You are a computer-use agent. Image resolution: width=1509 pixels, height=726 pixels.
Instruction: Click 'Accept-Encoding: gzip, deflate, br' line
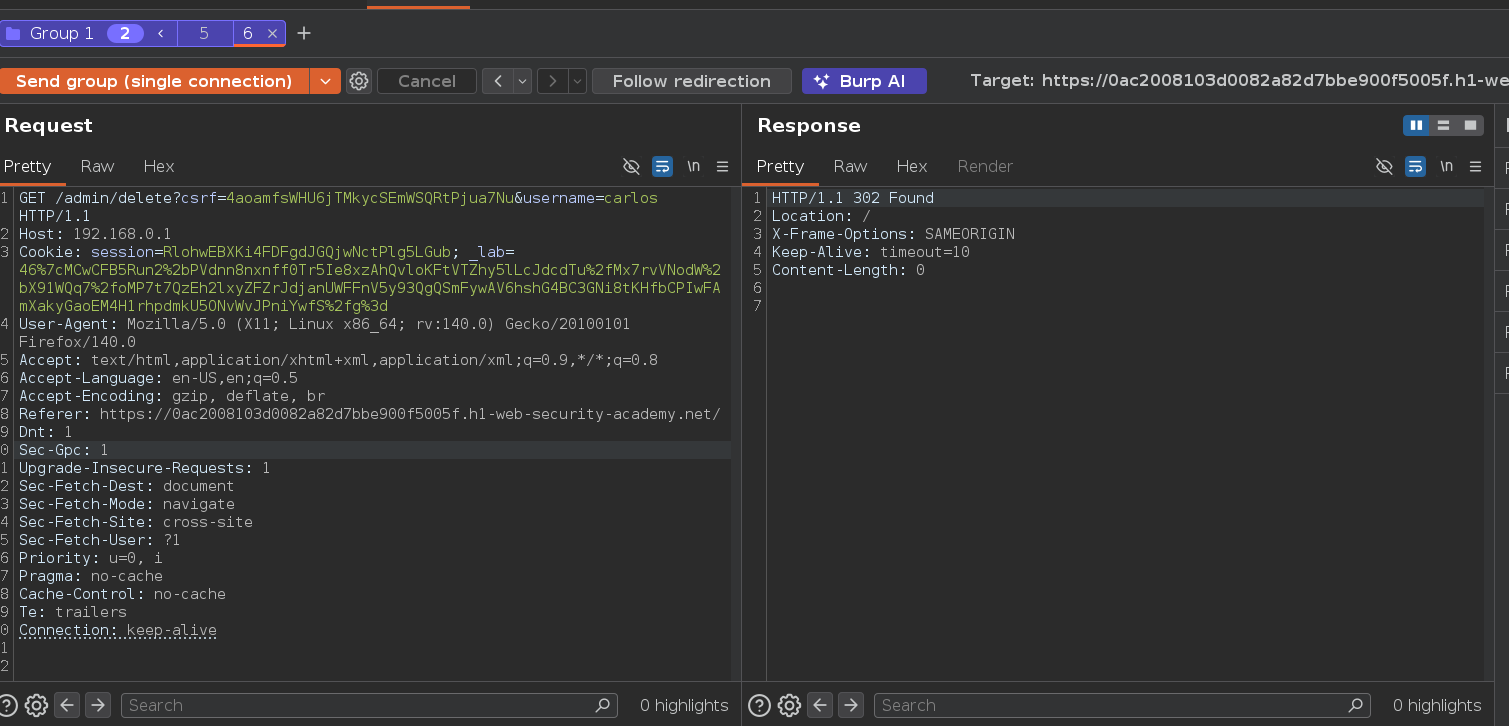coord(172,396)
